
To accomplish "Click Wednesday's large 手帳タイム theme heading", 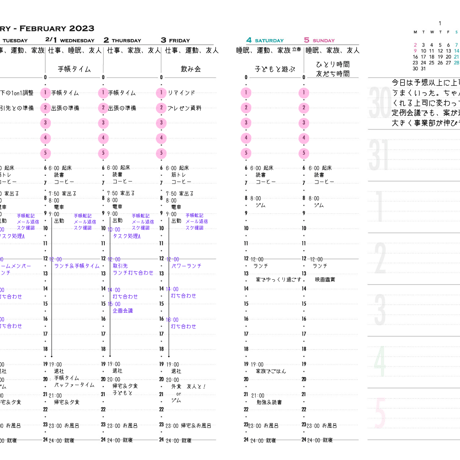I will coord(74,69).
